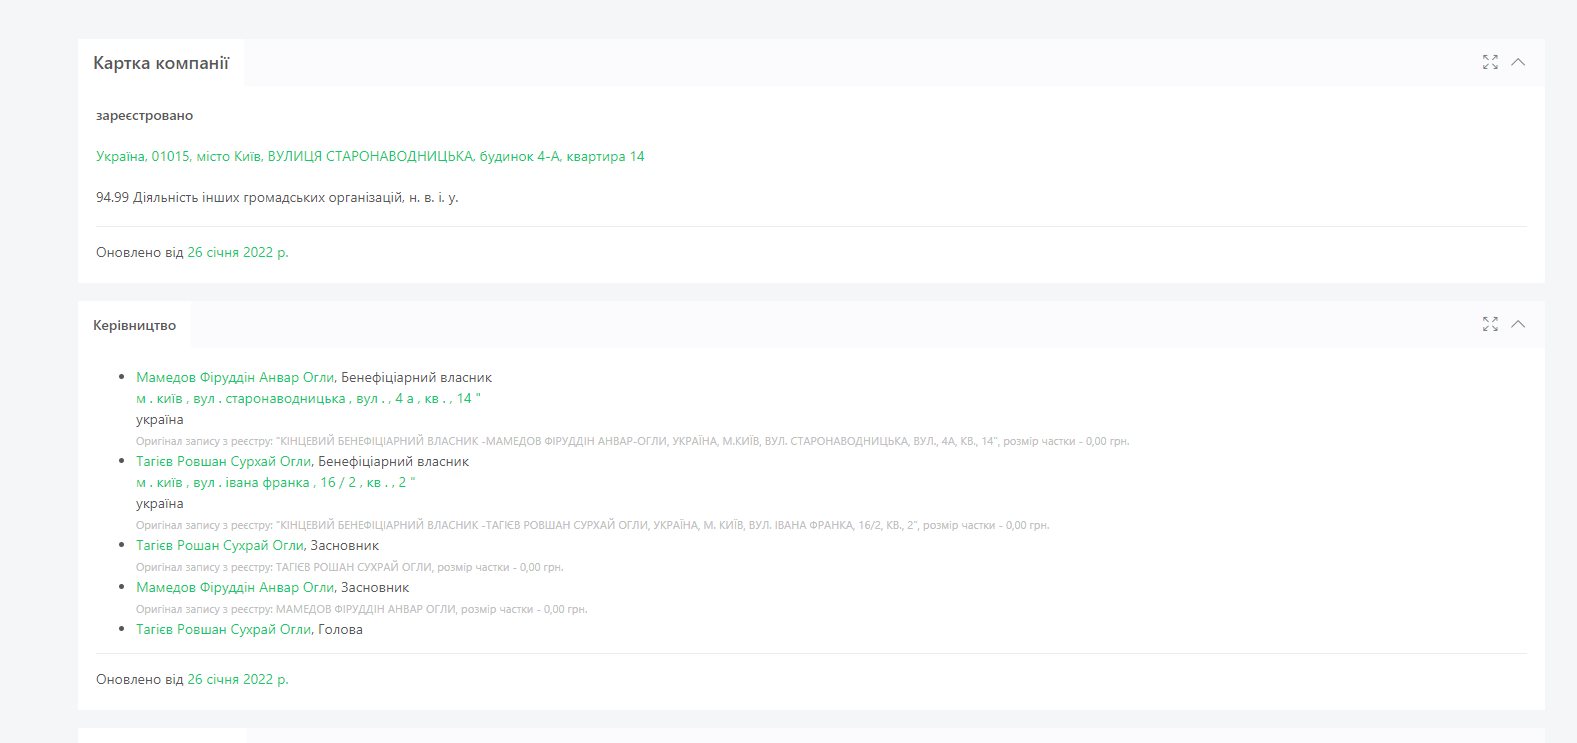Click the івана франка 16/2 address link
Viewport: 1577px width, 743px height.
[275, 482]
